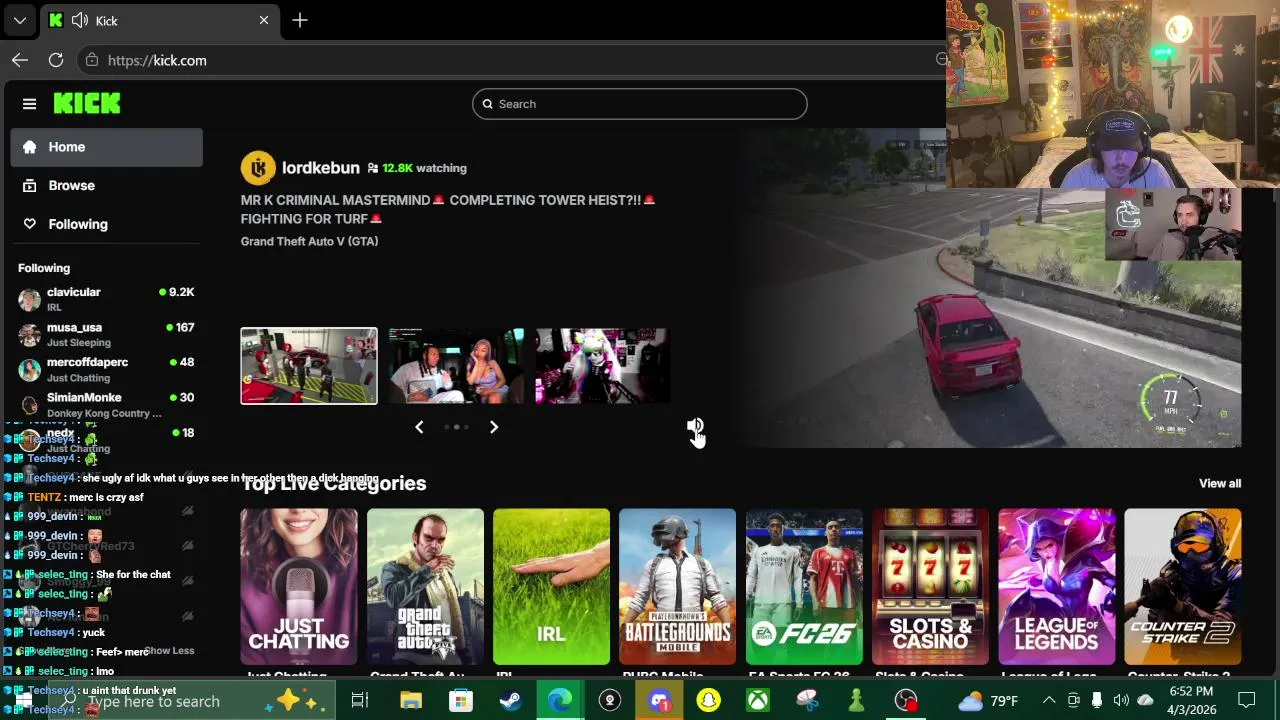Open system volume control
This screenshot has width=1280, height=720.
click(x=1121, y=701)
